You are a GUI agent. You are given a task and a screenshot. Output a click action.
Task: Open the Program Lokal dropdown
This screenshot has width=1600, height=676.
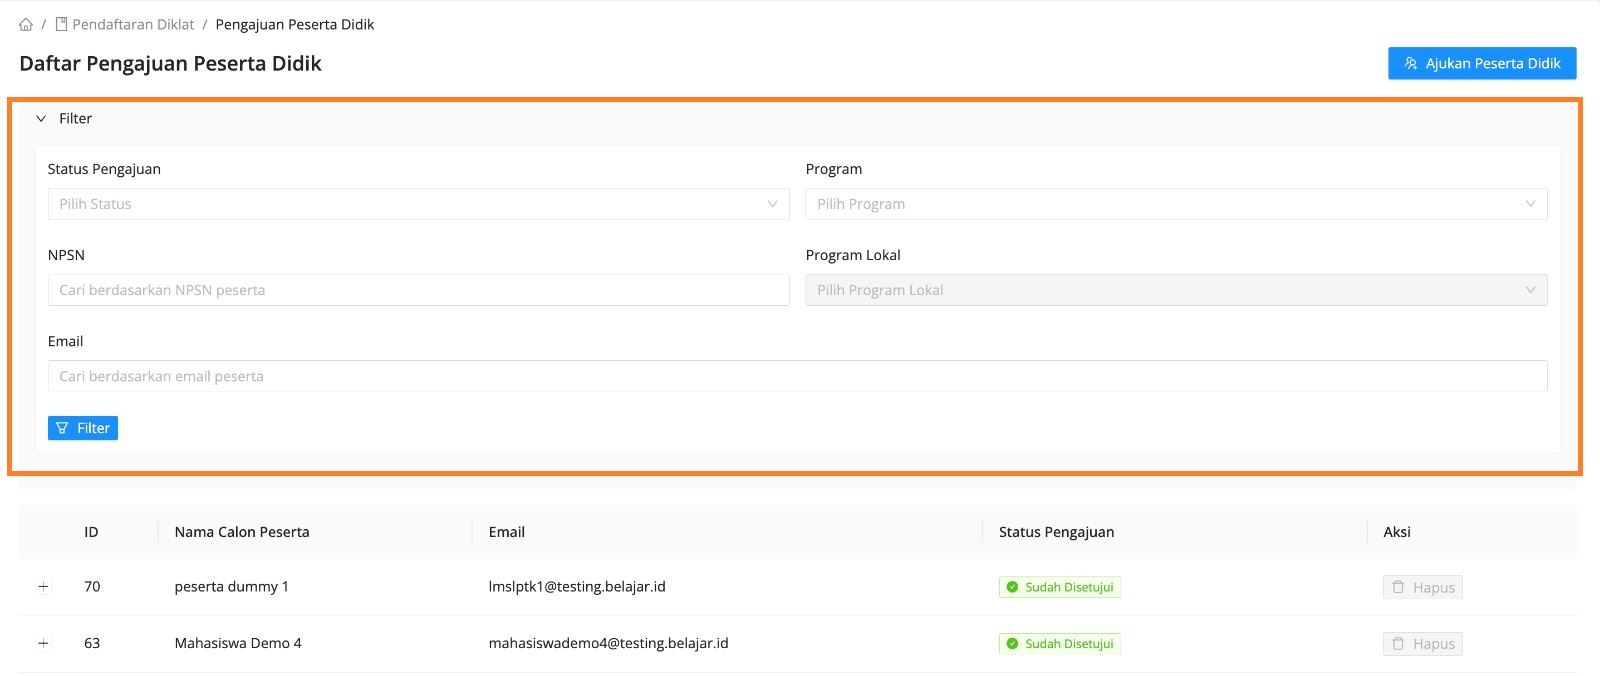(x=1175, y=290)
